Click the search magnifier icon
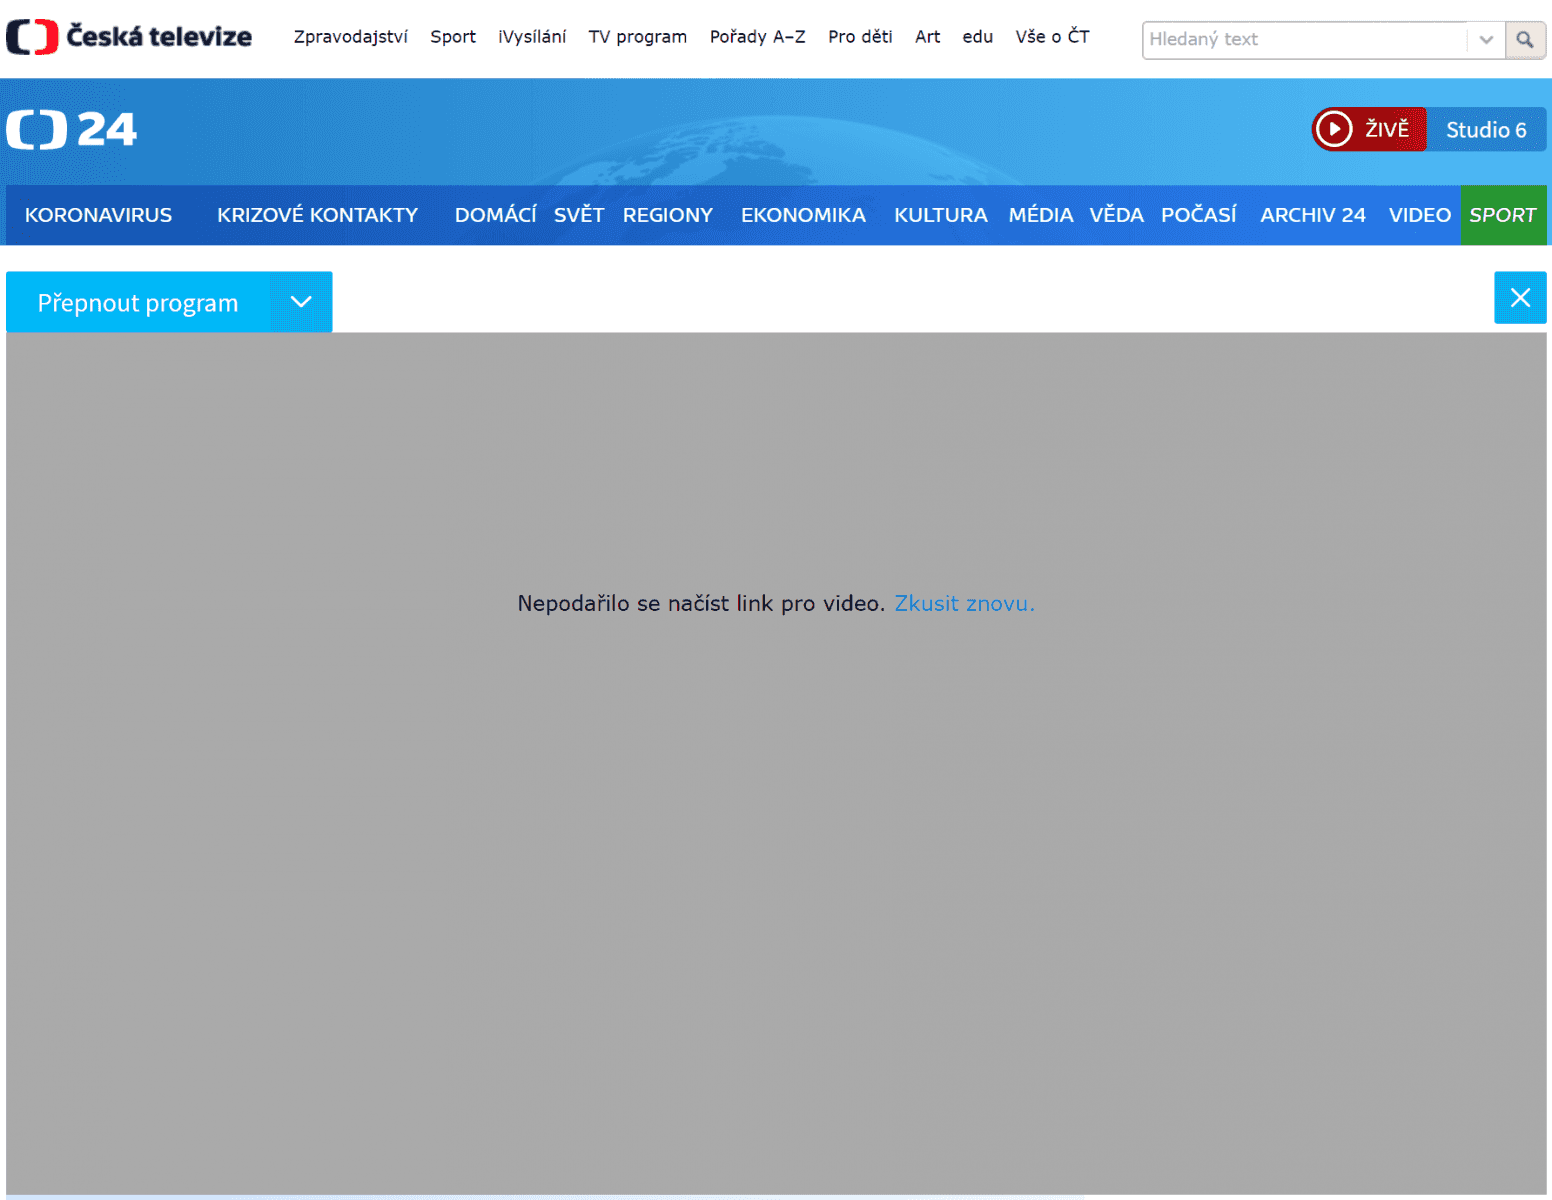Screen dimensions: 1552x1200 click(1525, 39)
